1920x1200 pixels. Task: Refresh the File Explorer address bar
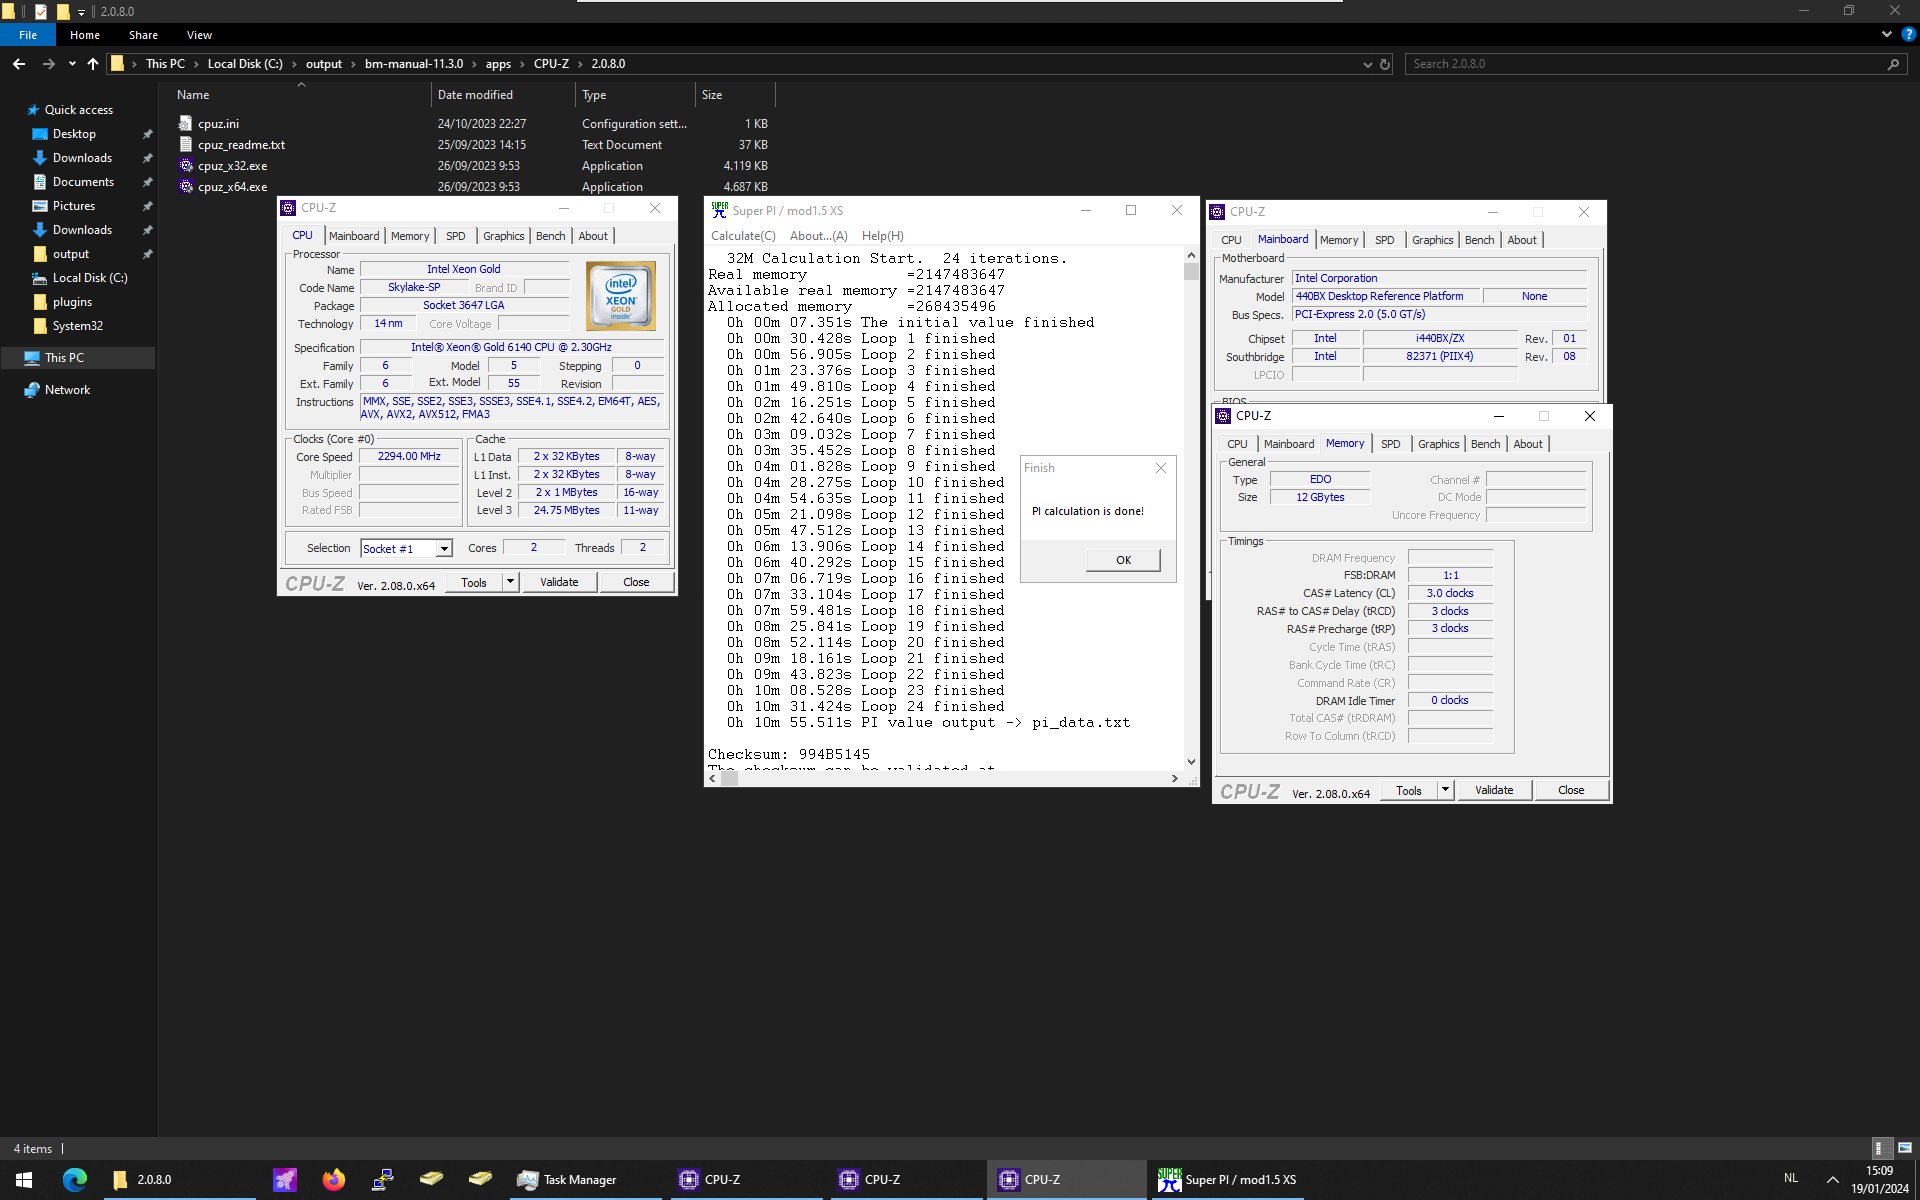tap(1385, 64)
